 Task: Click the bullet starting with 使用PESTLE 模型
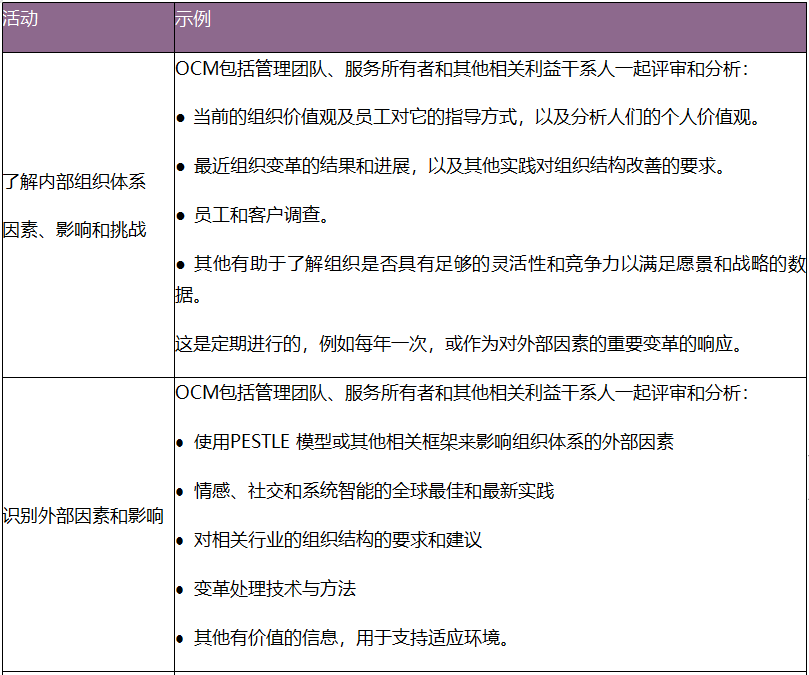433,442
